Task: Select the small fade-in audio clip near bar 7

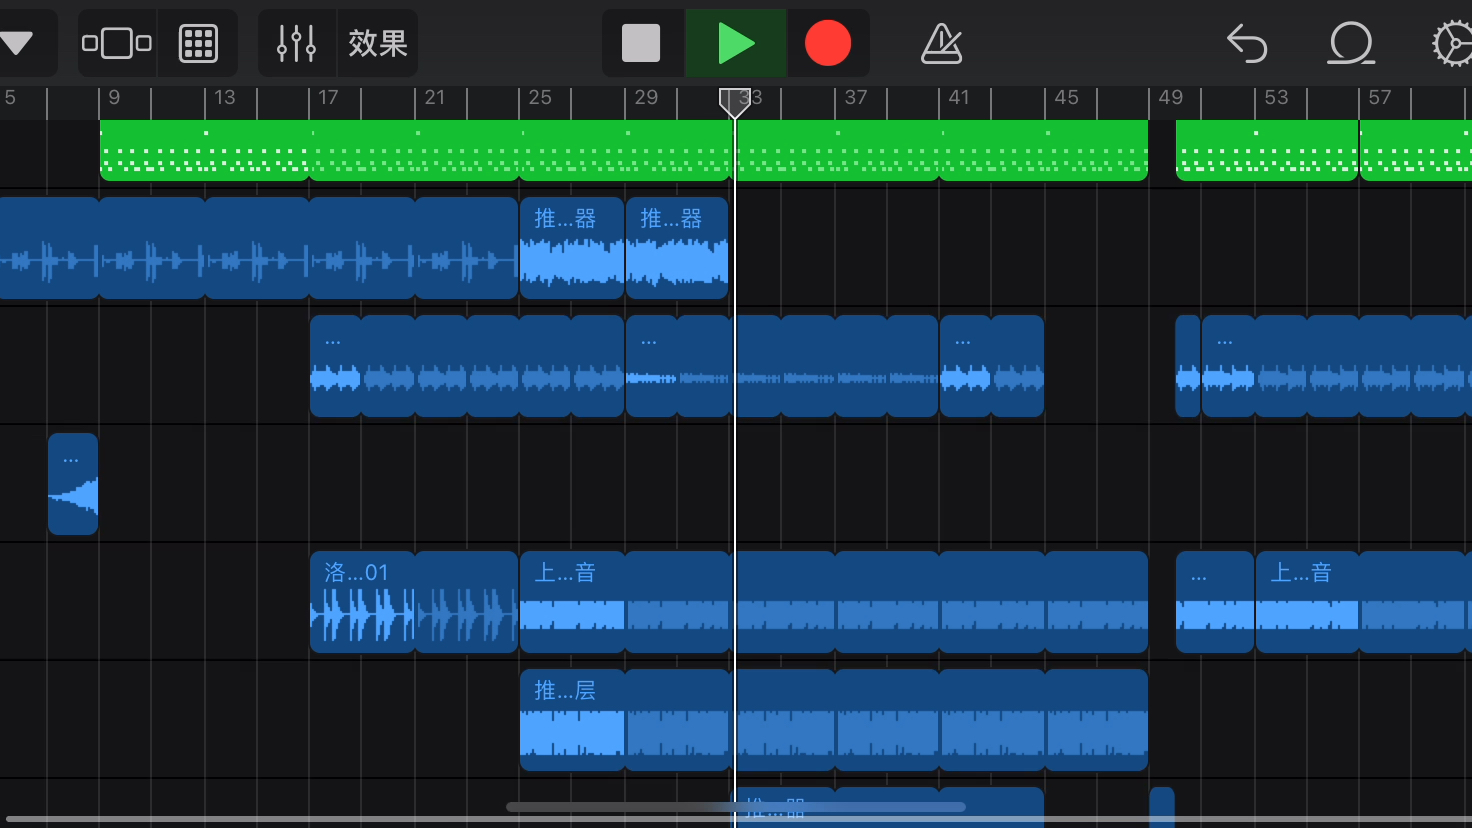Action: pyautogui.click(x=73, y=484)
